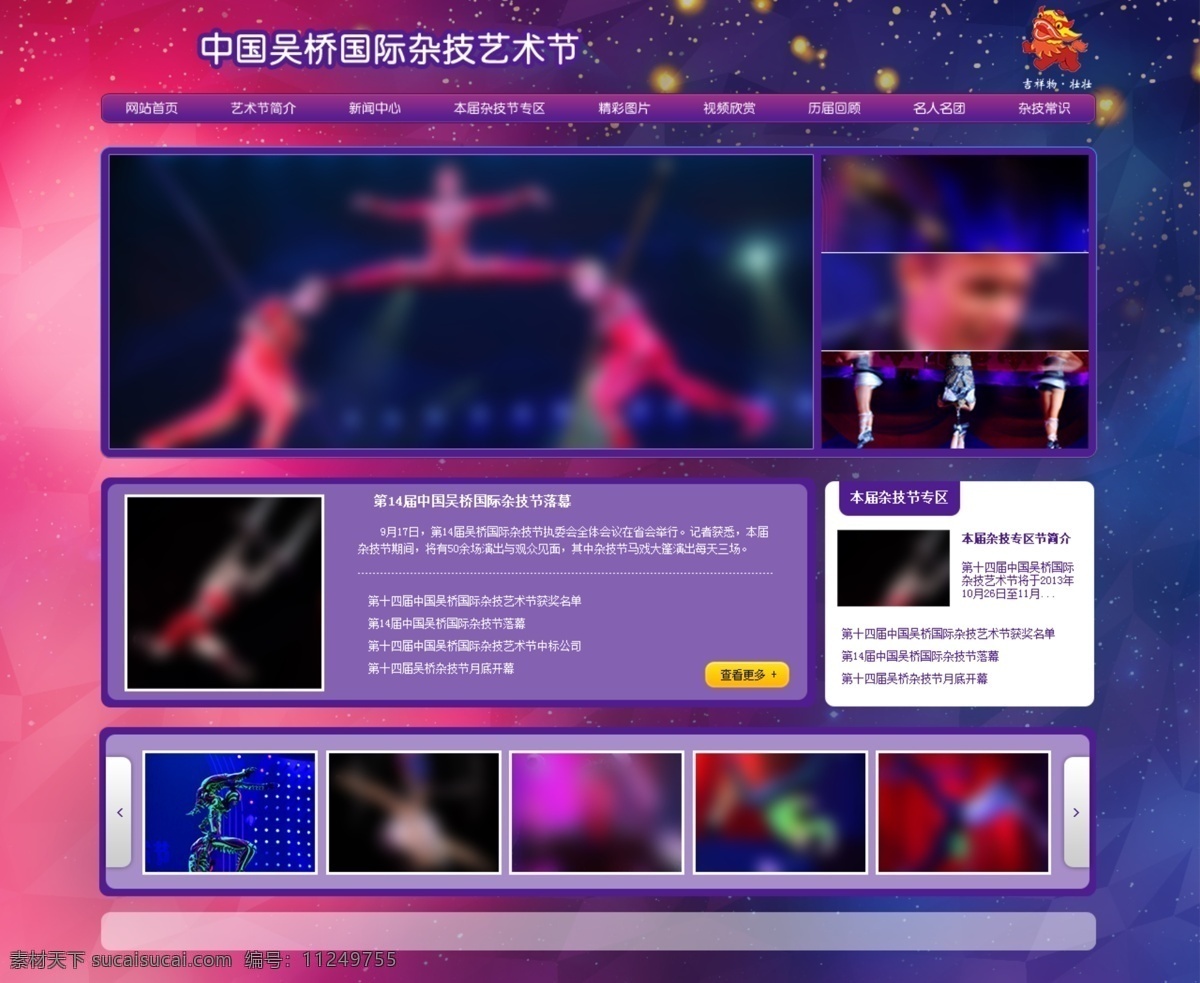The image size is (1200, 983).
Task: Open headline 第14届中国吴桥国际杂技节落幕
Action: point(472,501)
